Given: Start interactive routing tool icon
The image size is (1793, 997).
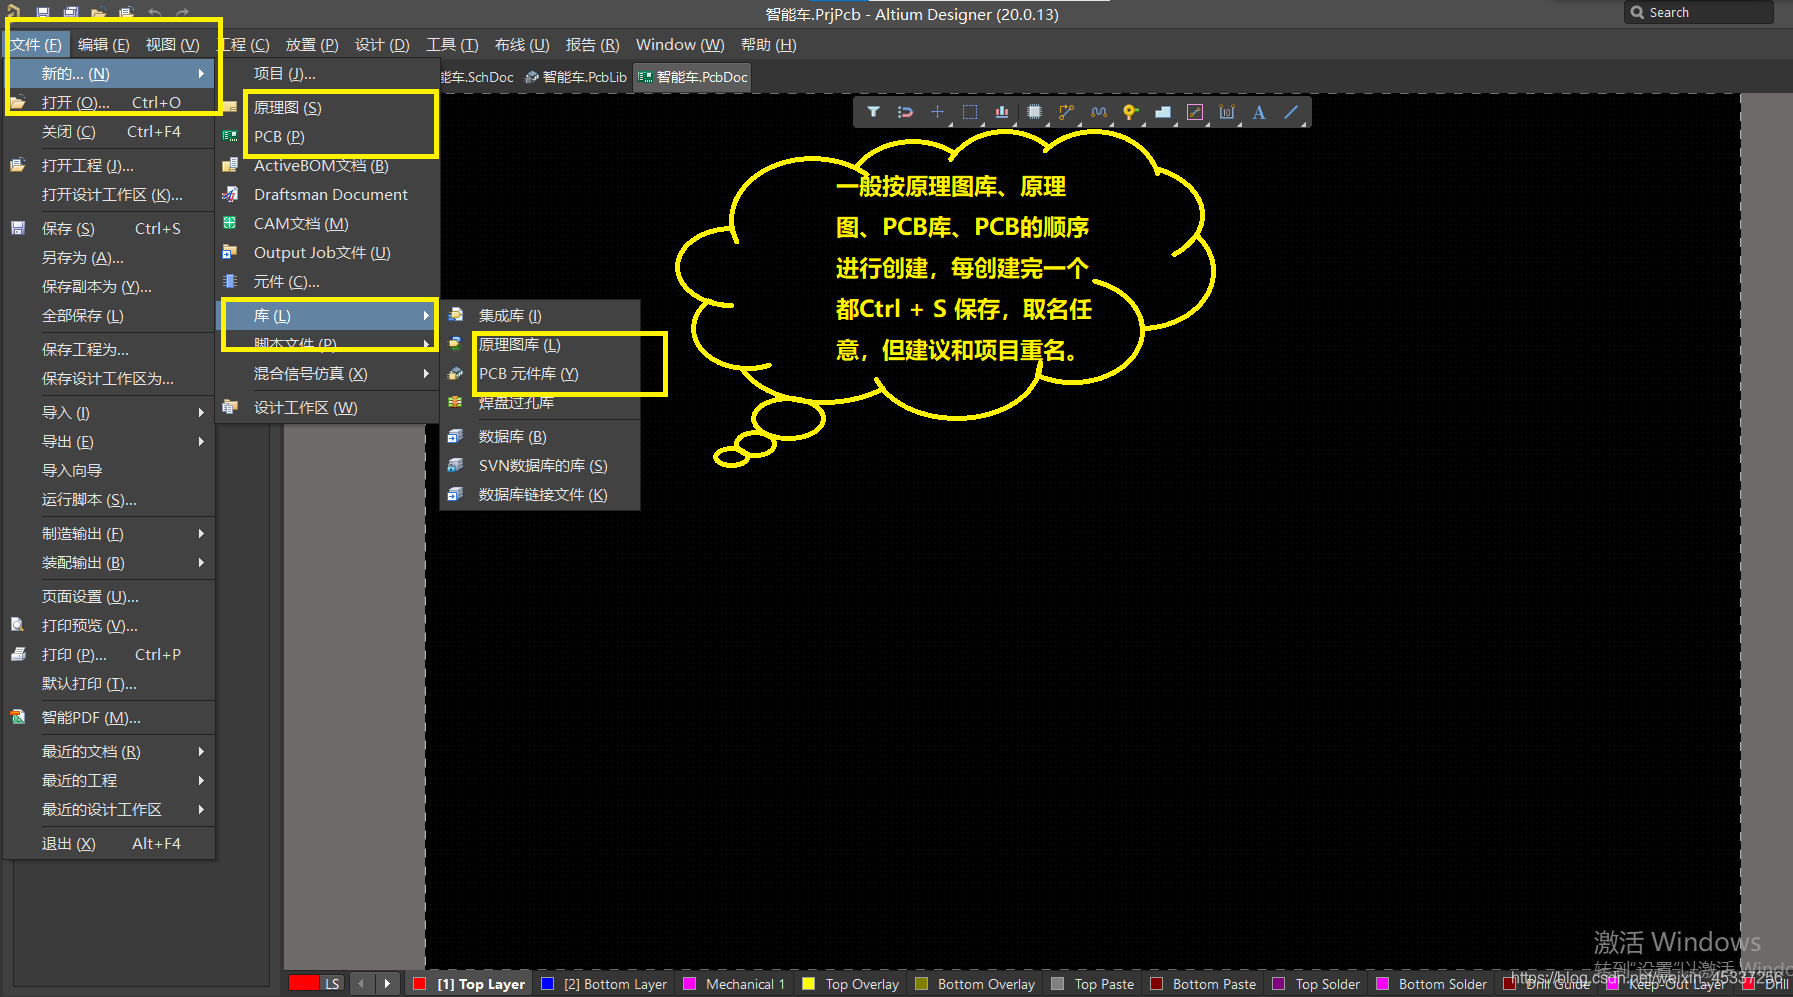Looking at the screenshot, I should point(1066,112).
